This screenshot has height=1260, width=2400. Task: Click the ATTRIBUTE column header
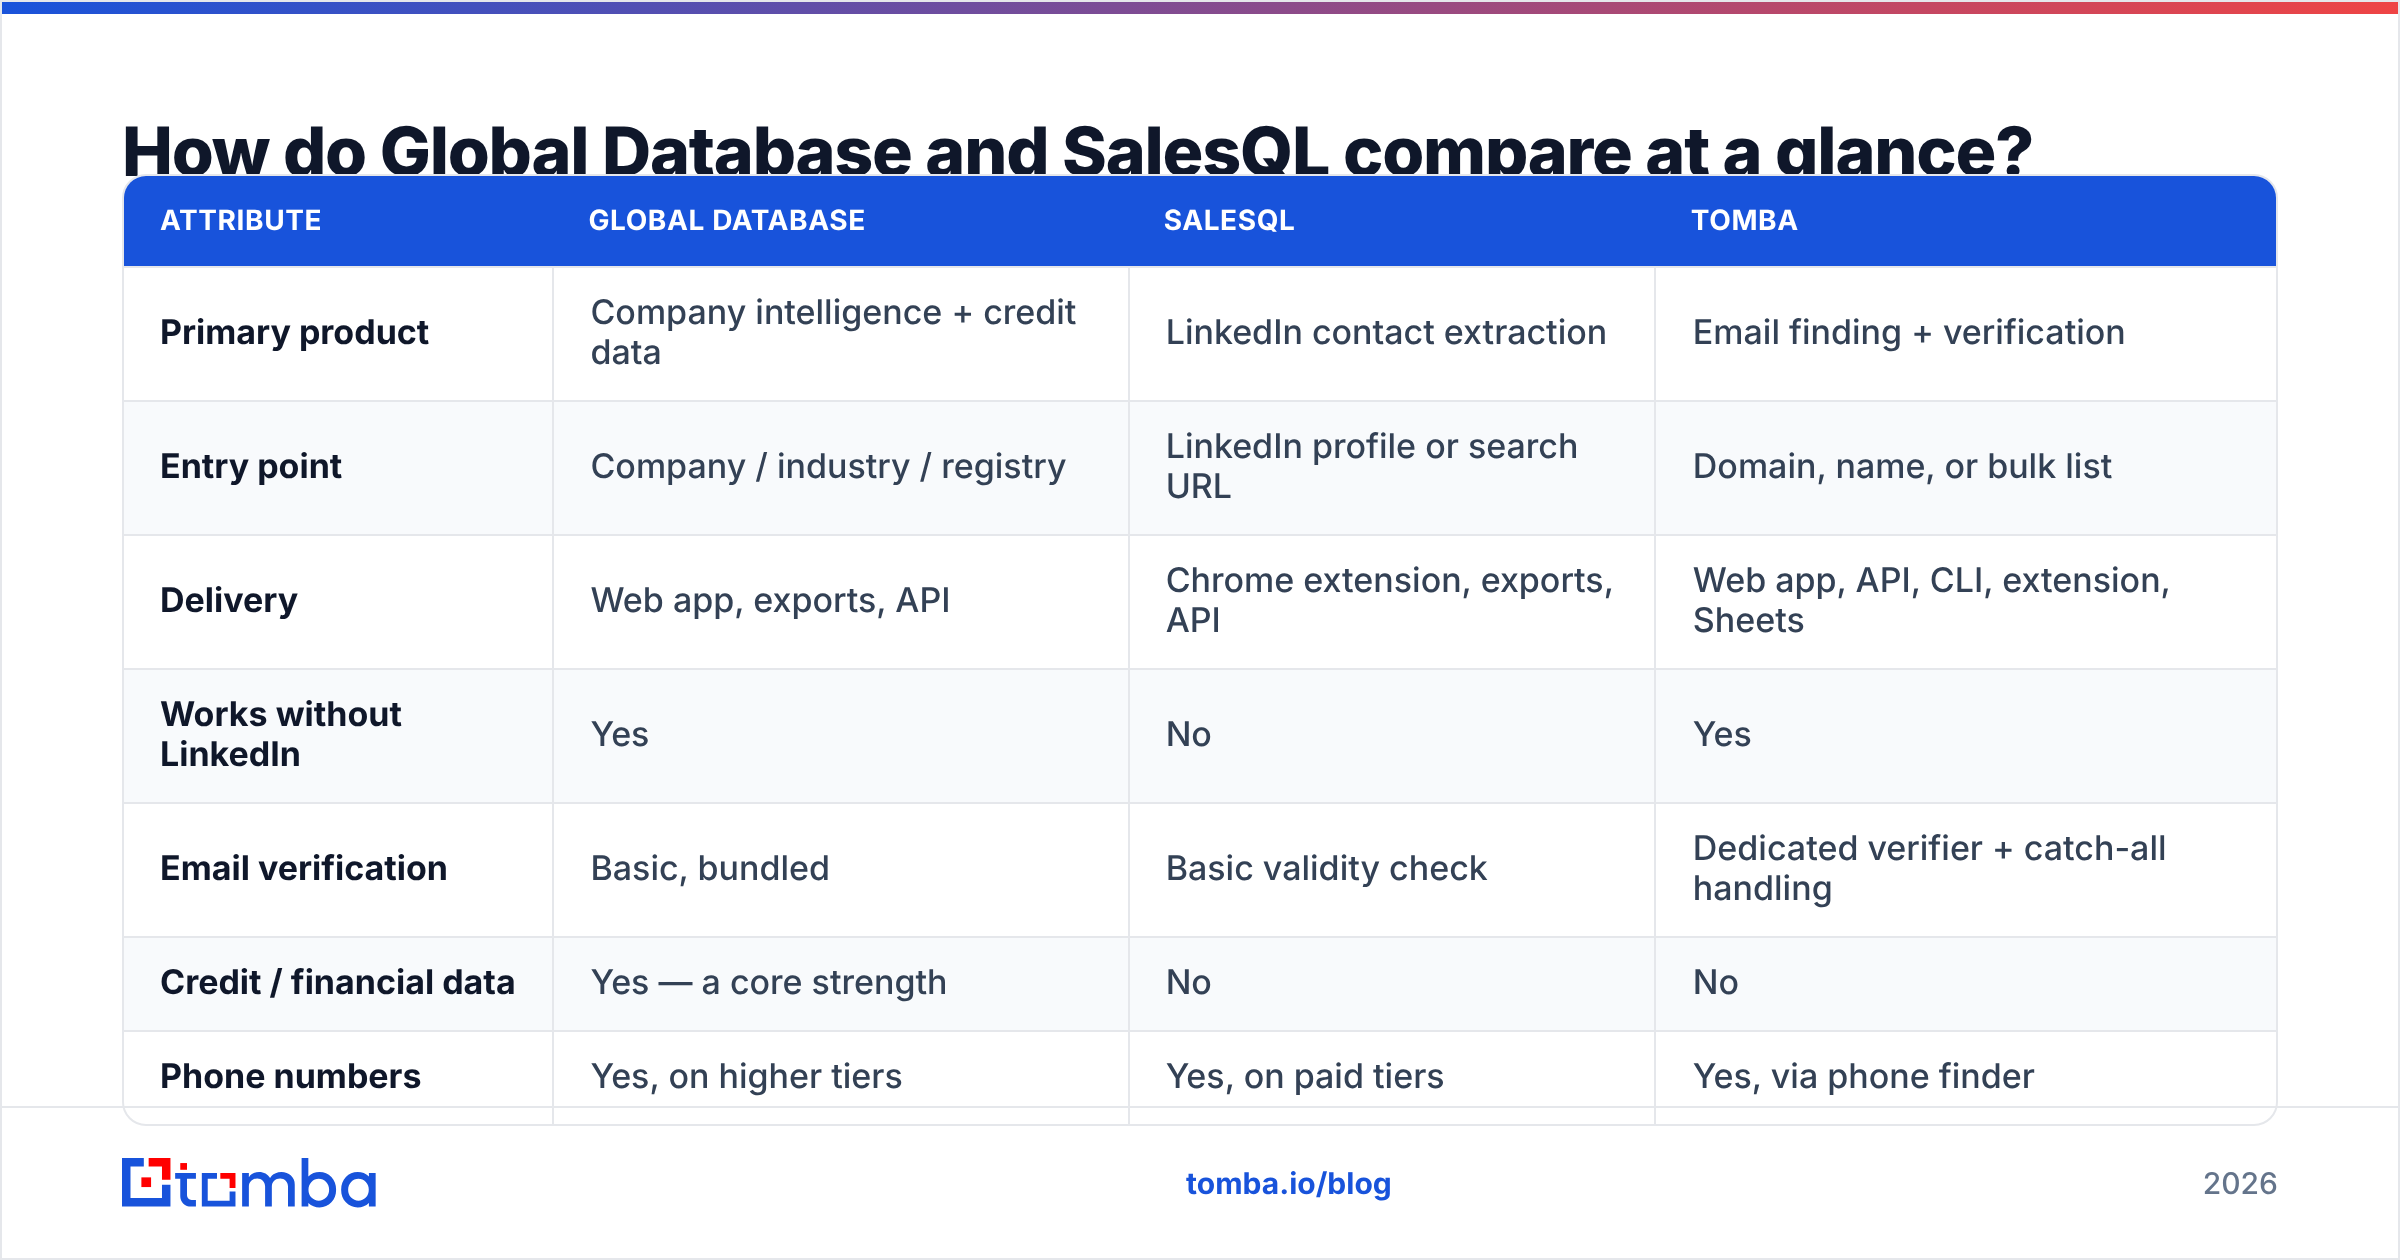coord(241,220)
